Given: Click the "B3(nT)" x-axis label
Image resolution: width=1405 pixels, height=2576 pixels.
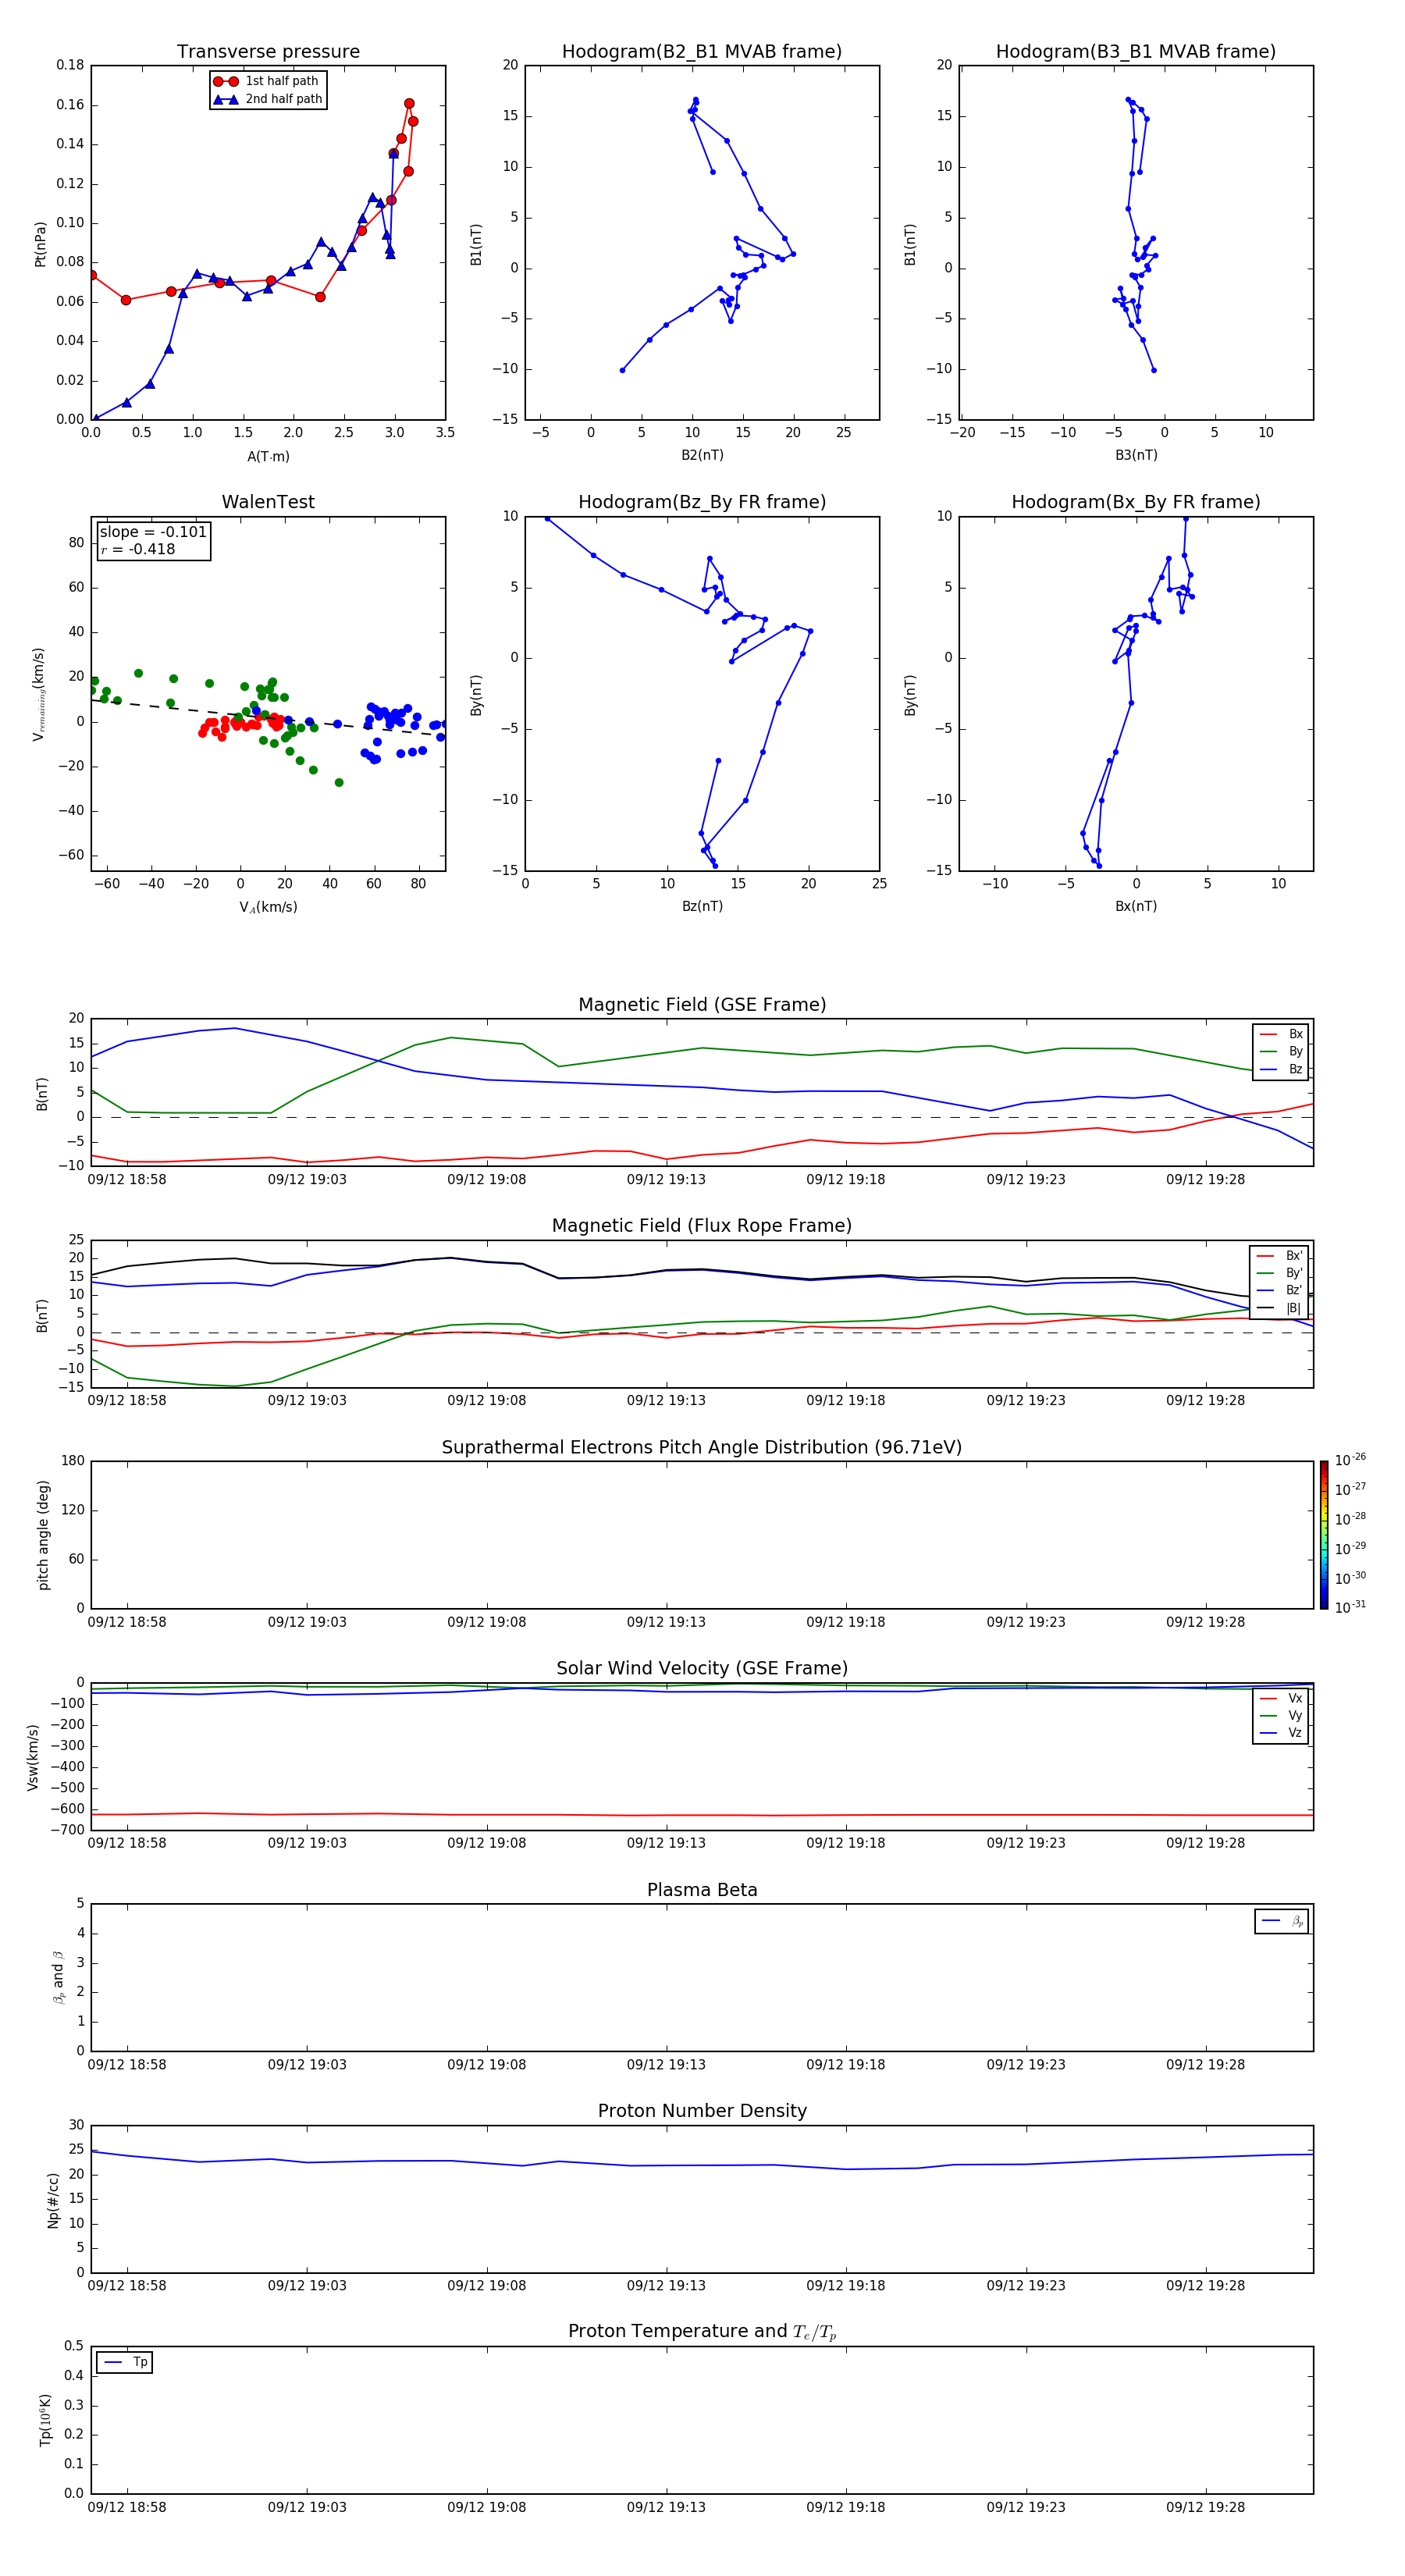Looking at the screenshot, I should [1136, 455].
